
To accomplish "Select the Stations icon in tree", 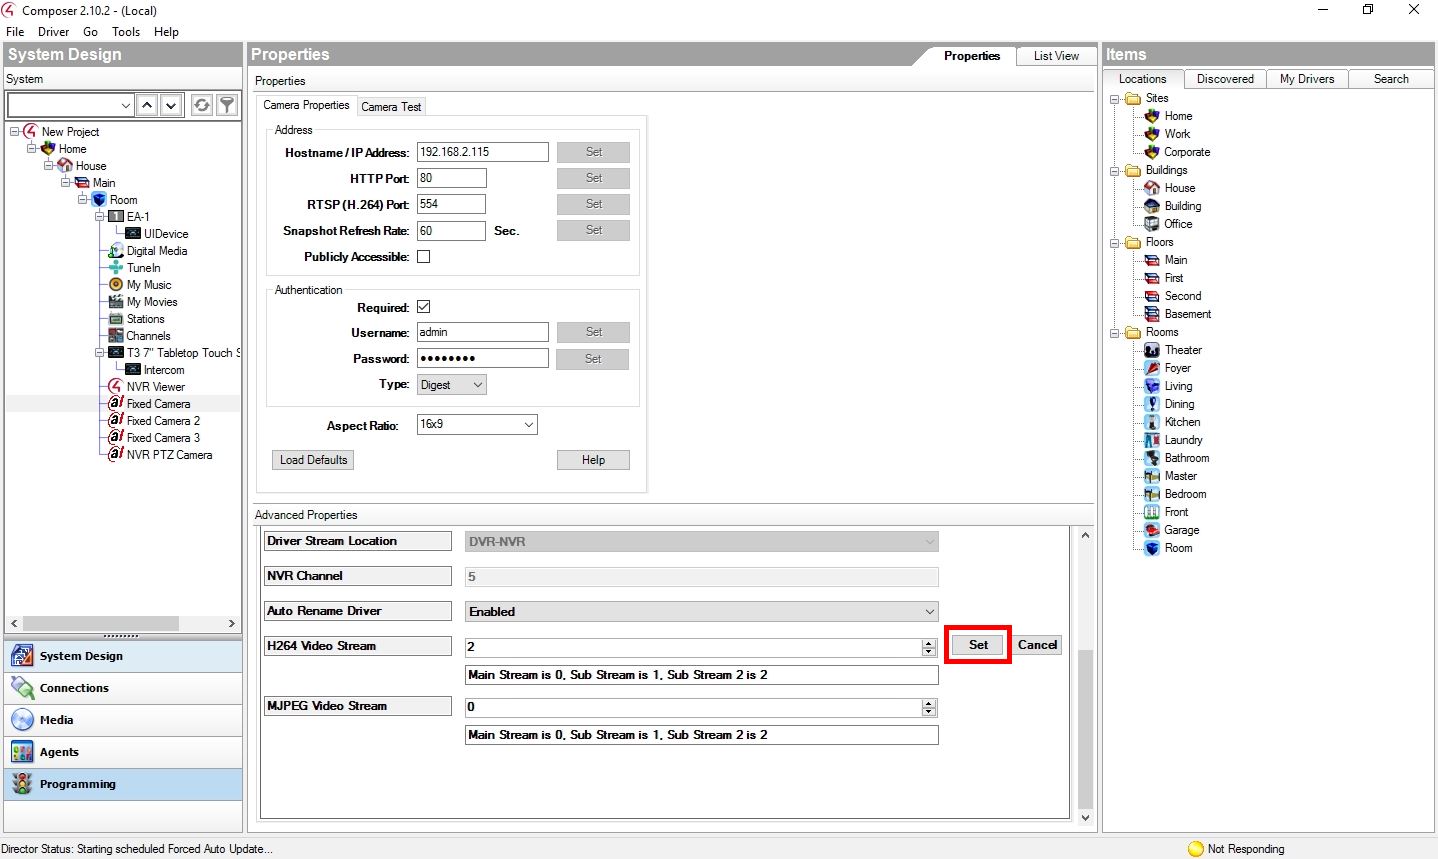I will pos(116,319).
